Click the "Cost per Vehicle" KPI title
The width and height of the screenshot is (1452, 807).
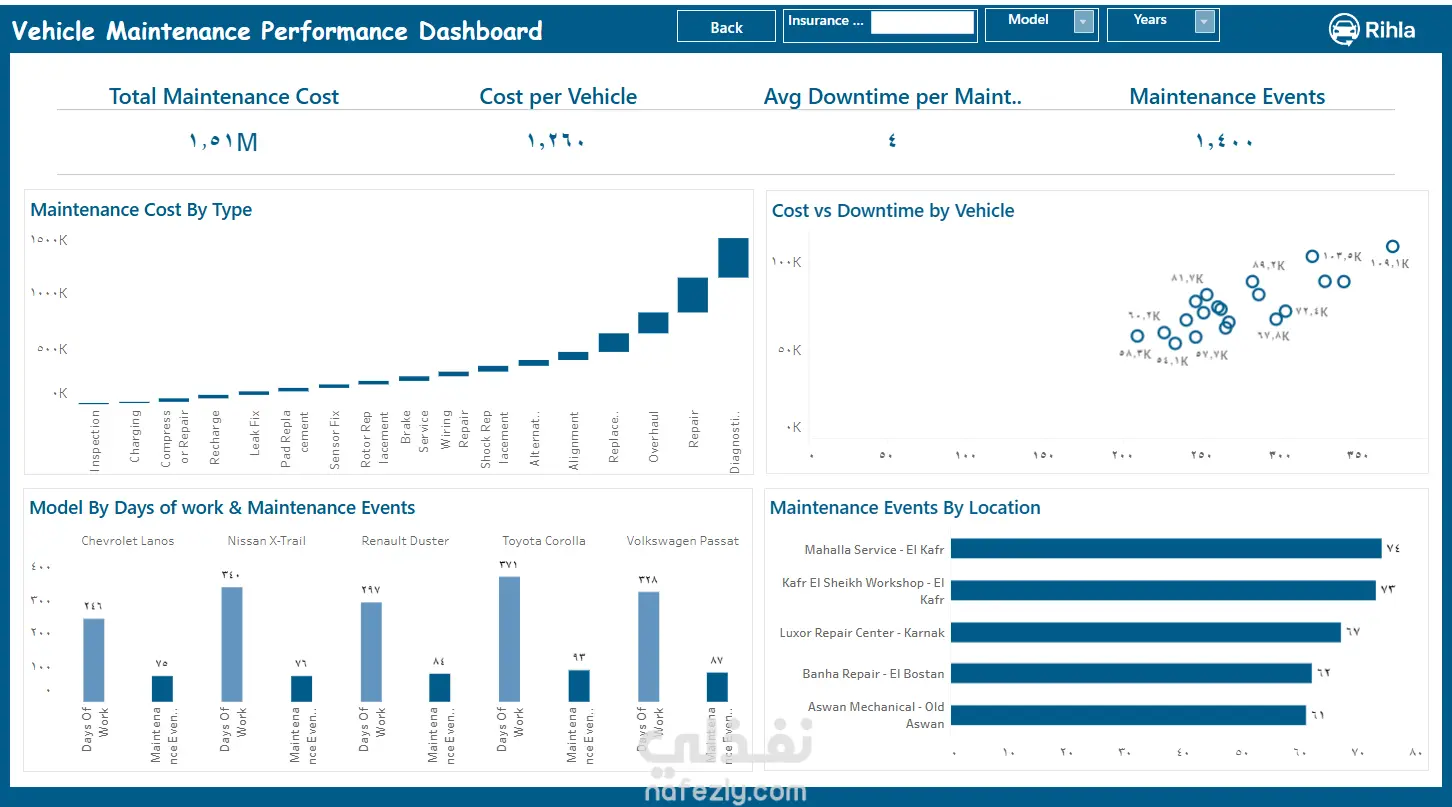(558, 97)
